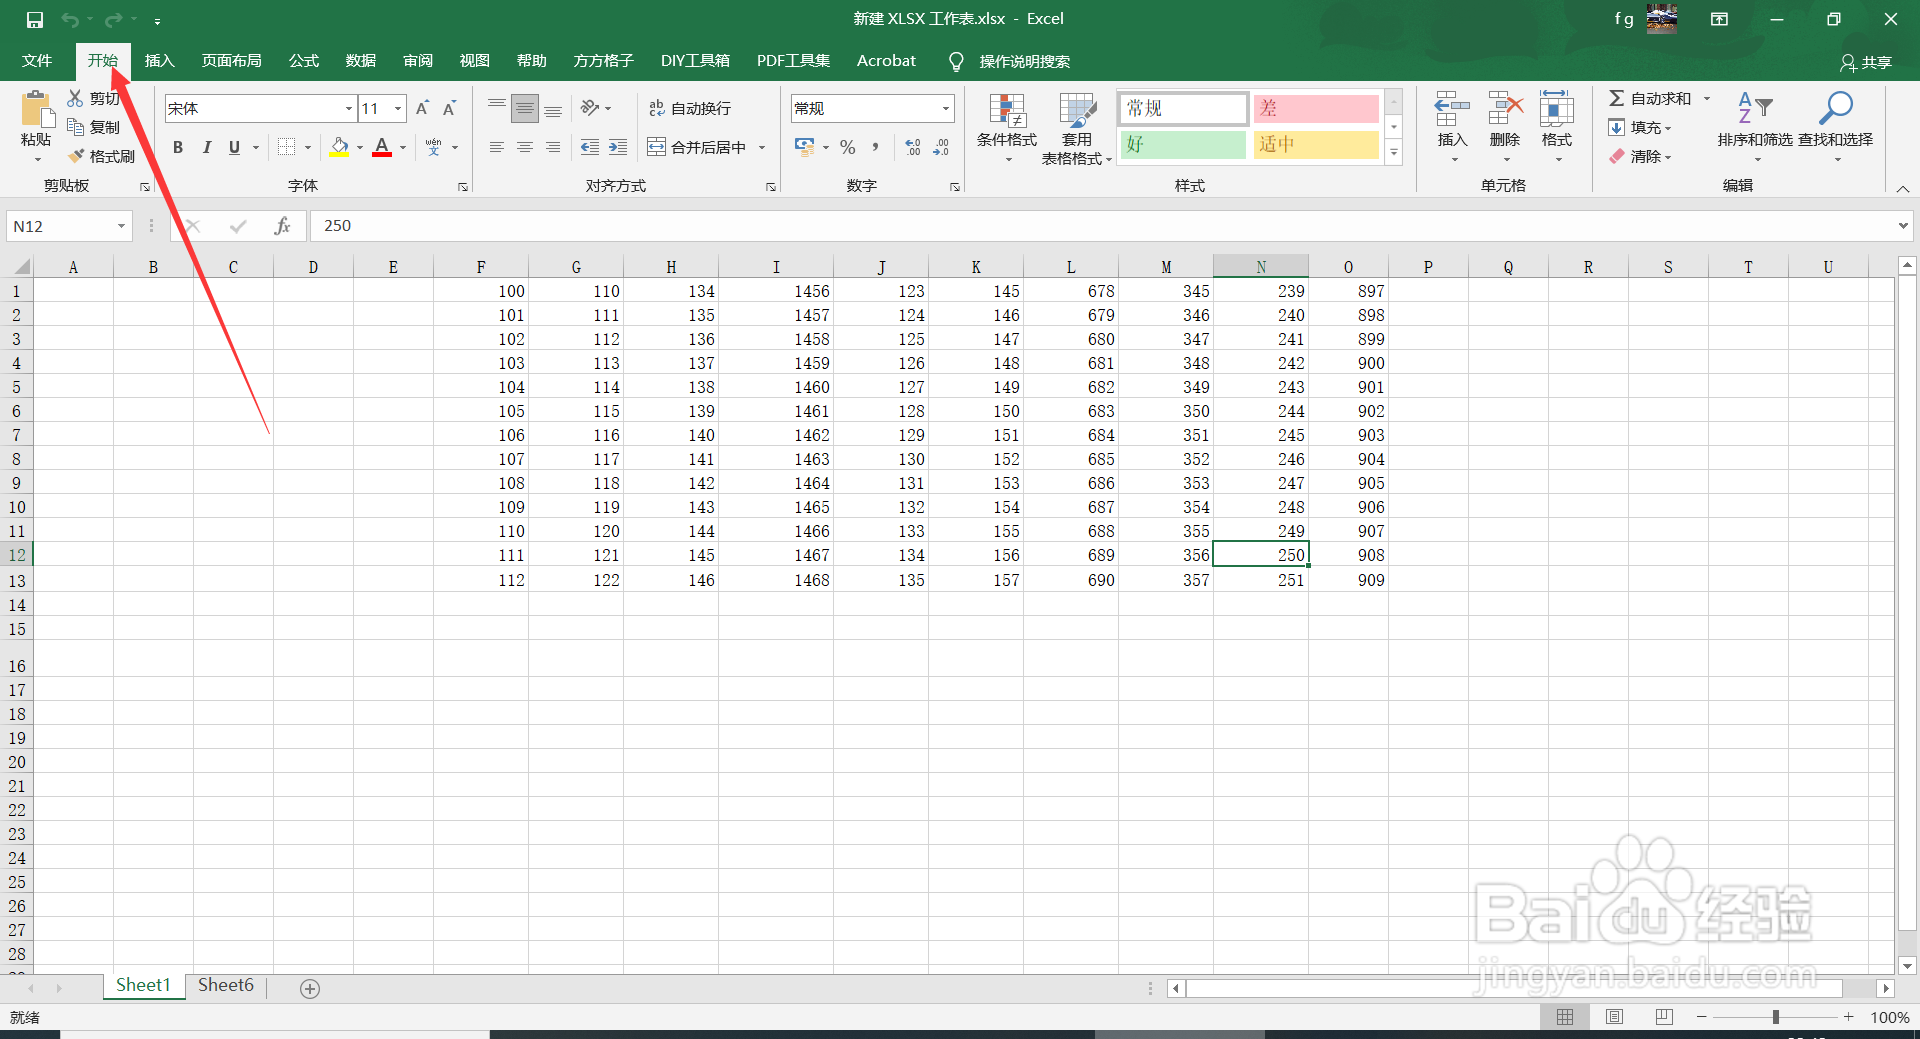The height and width of the screenshot is (1039, 1920).
Task: Click the Paste clipboard icon
Action: coord(37,110)
